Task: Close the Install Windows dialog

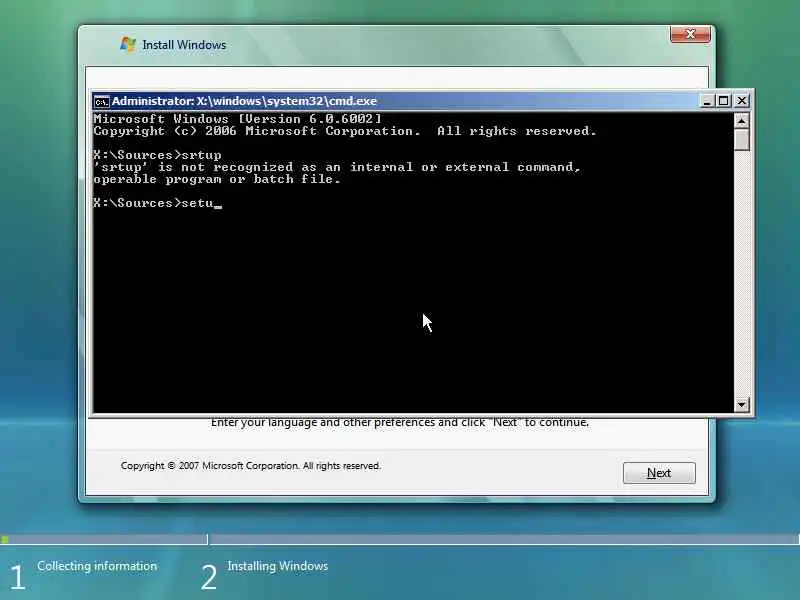Action: pyautogui.click(x=690, y=34)
